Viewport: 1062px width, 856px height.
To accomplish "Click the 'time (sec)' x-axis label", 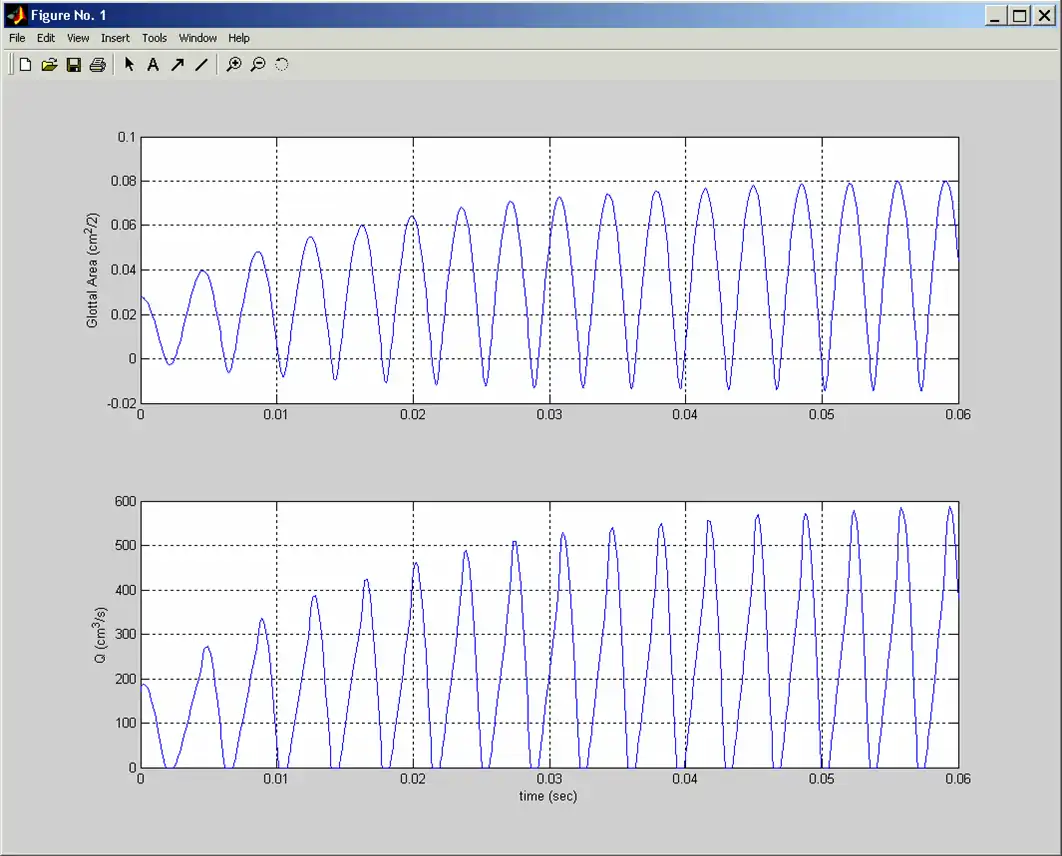I will pyautogui.click(x=548, y=797).
